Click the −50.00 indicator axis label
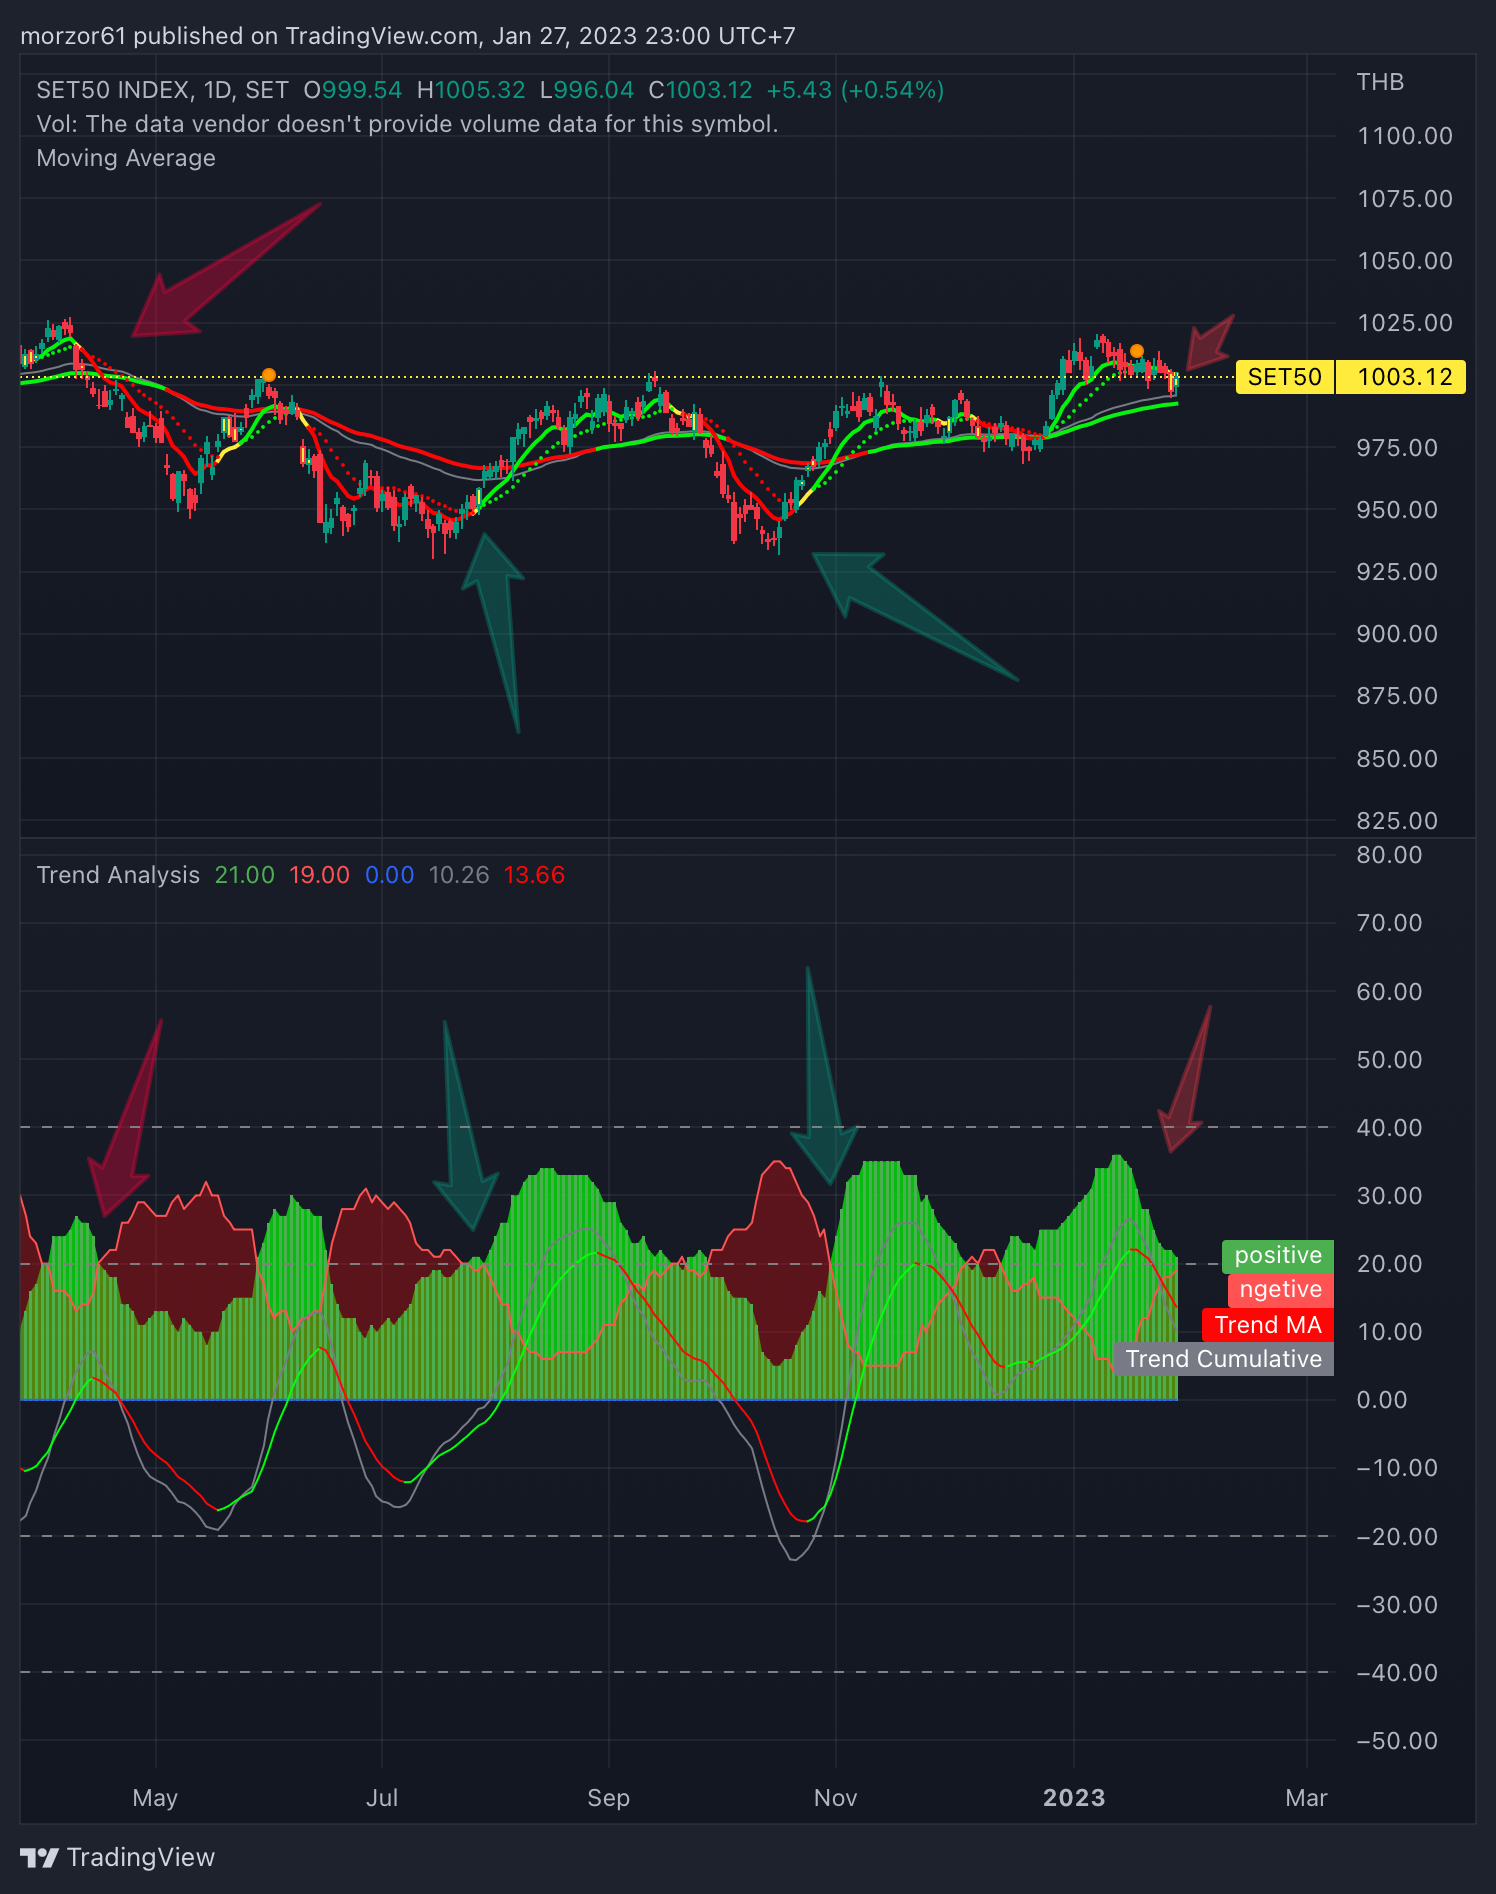This screenshot has height=1894, width=1496. coord(1397,1741)
